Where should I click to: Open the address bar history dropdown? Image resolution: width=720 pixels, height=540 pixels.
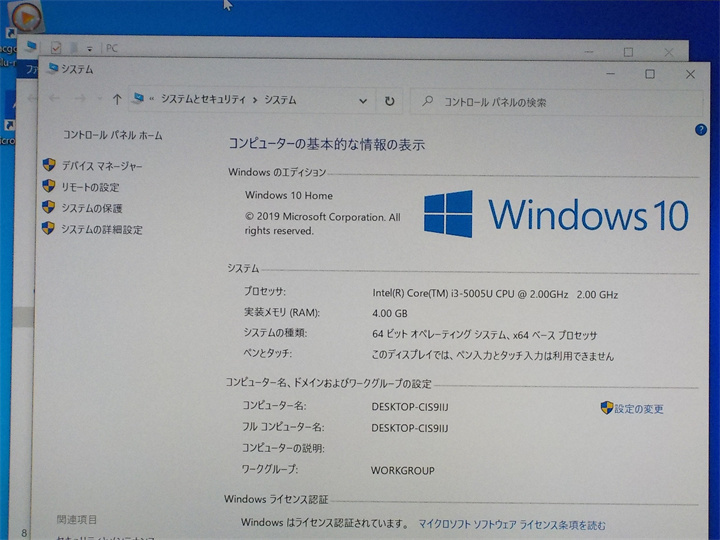363,101
